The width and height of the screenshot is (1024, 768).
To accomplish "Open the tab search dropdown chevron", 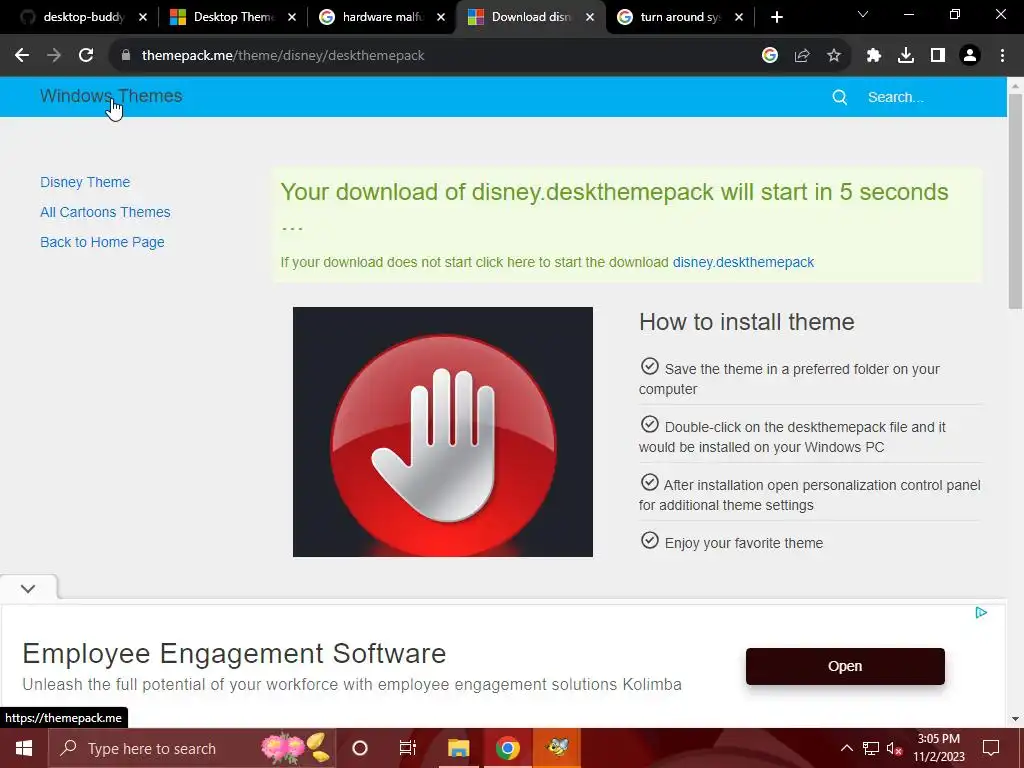I will pos(863,14).
